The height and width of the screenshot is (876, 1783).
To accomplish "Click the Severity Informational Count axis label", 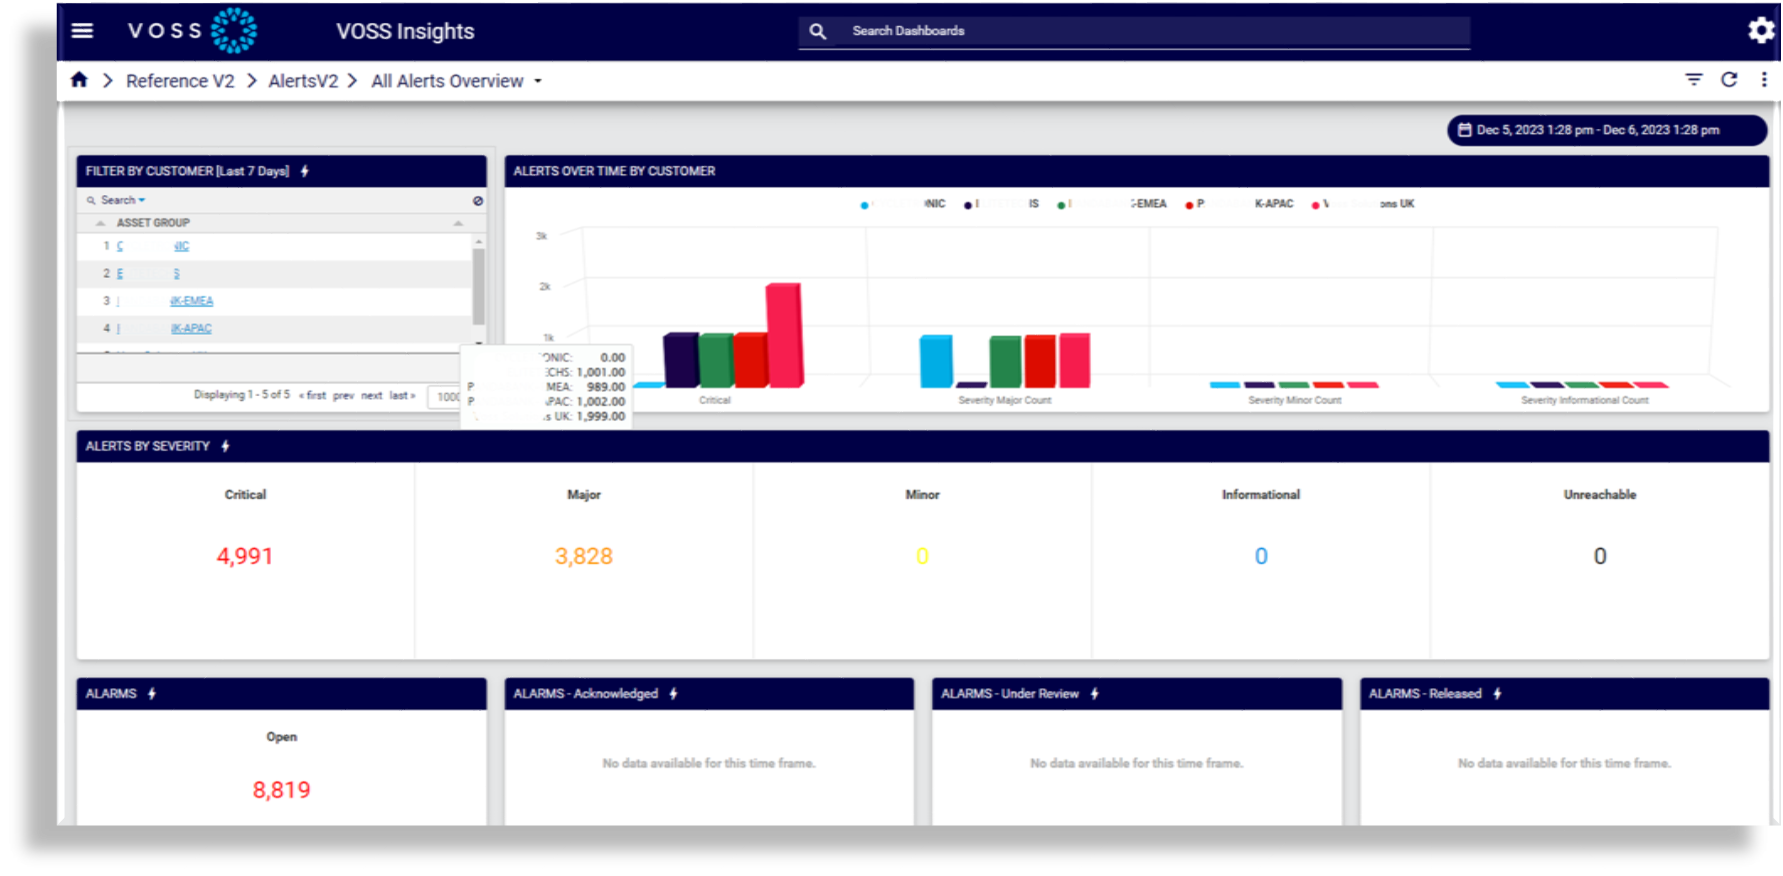I will [1585, 400].
